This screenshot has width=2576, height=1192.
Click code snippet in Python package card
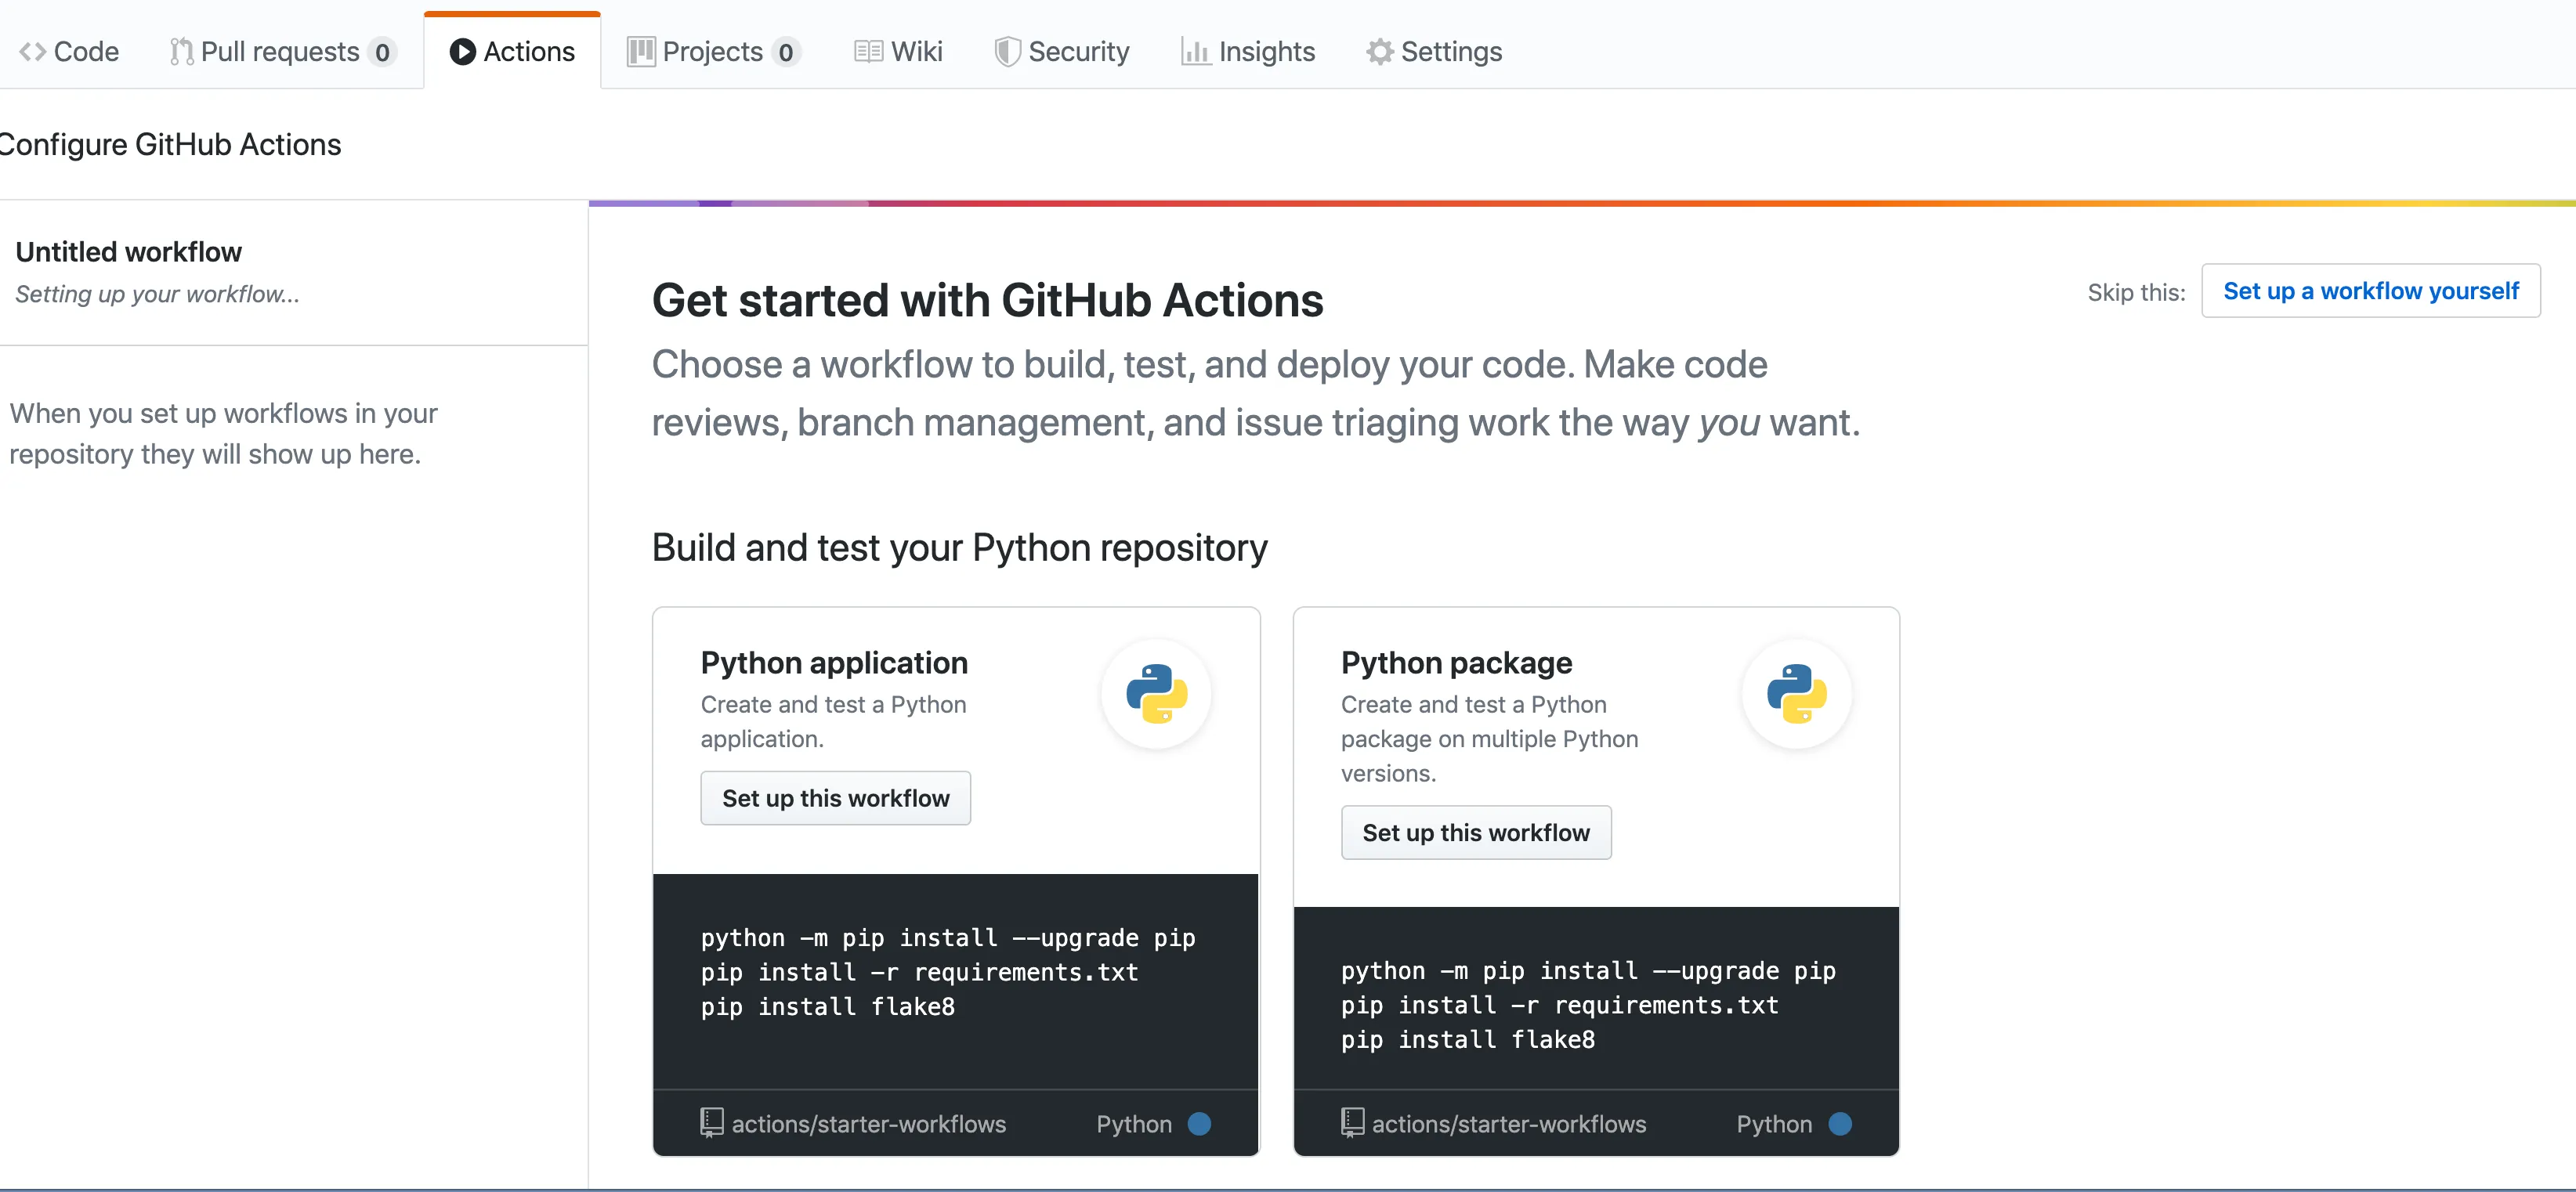(1588, 1005)
